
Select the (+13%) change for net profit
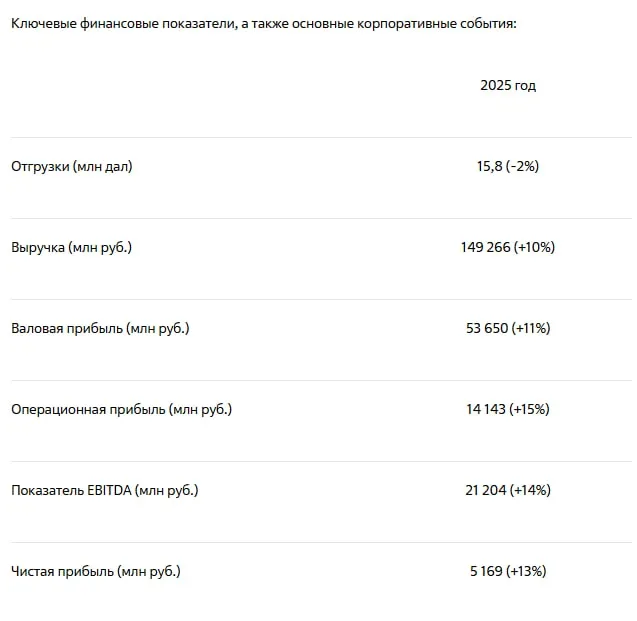click(x=526, y=571)
